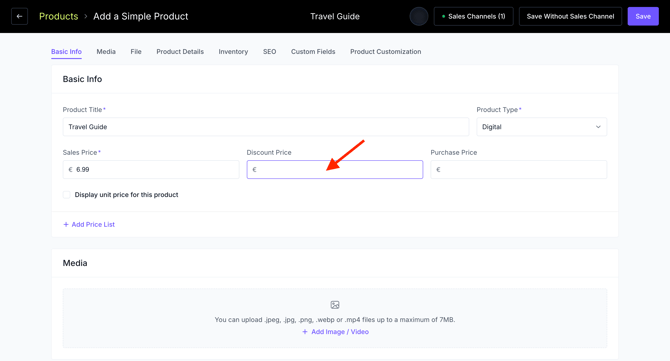Open the SEO tab
This screenshot has height=361, width=670.
270,52
